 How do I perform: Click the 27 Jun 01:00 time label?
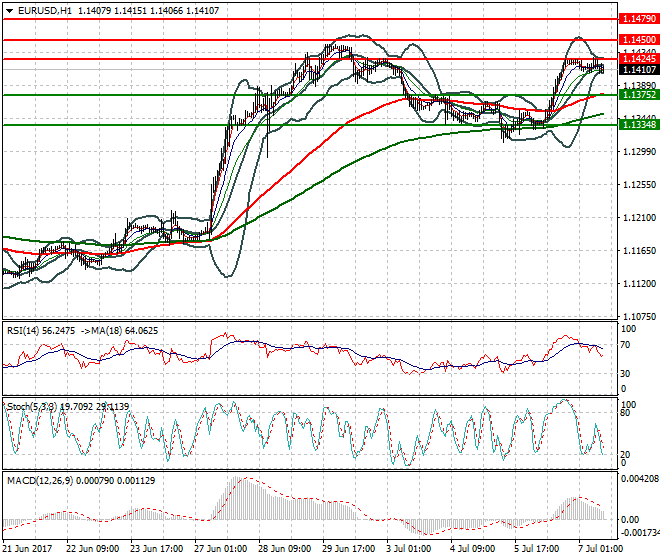(x=221, y=549)
